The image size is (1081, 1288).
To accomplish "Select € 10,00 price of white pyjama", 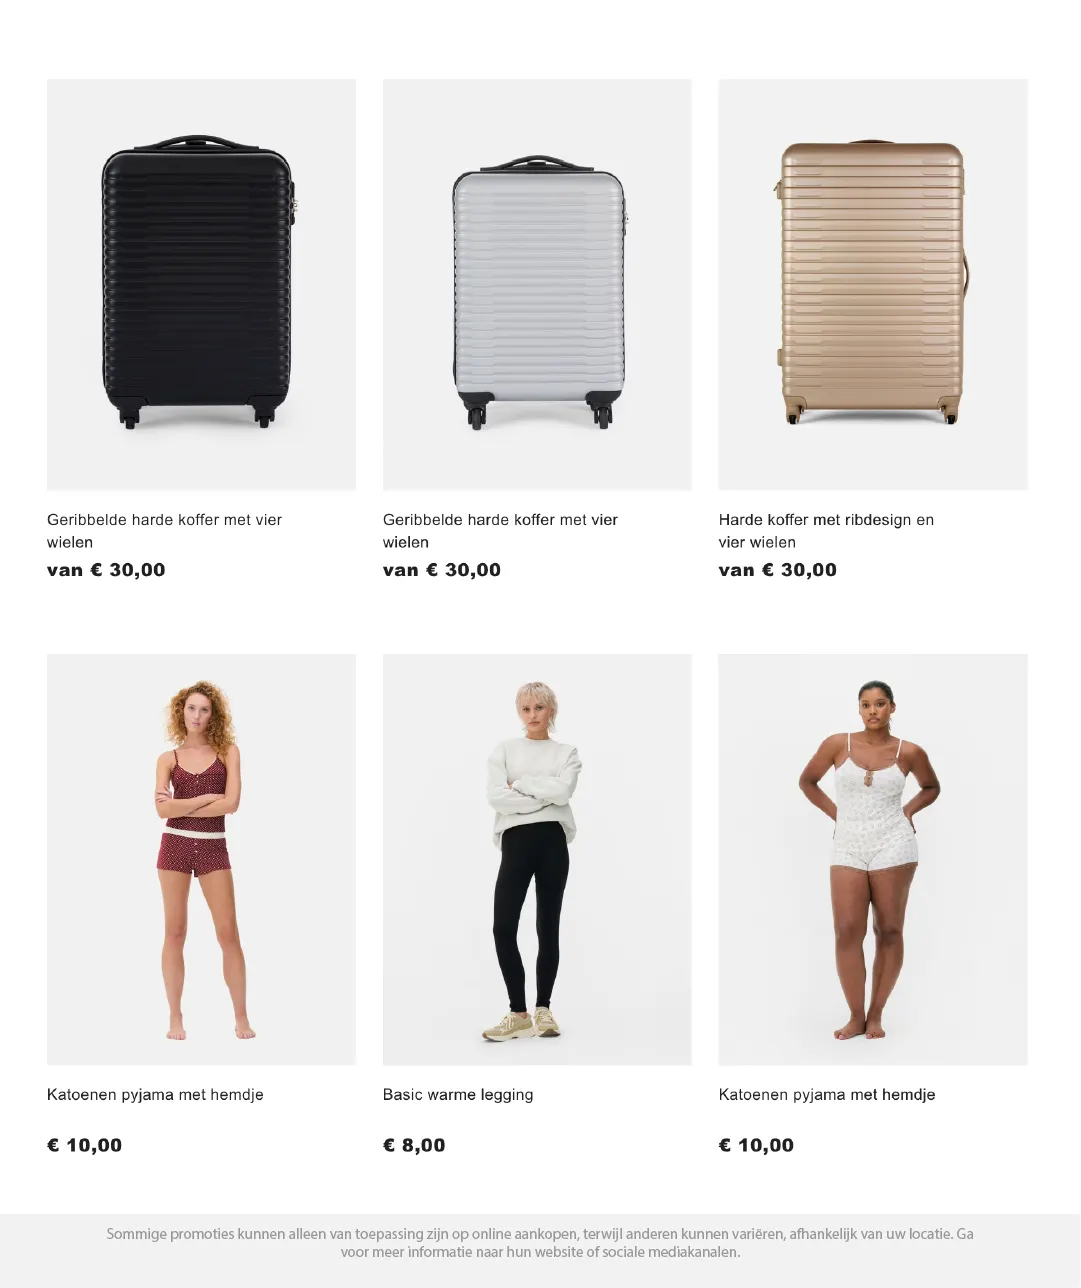I will (756, 1145).
